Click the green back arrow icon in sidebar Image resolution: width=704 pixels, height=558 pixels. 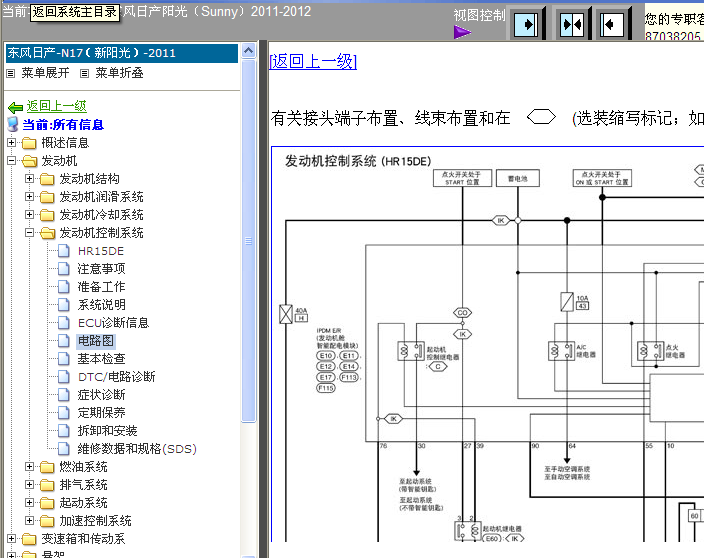pos(16,107)
